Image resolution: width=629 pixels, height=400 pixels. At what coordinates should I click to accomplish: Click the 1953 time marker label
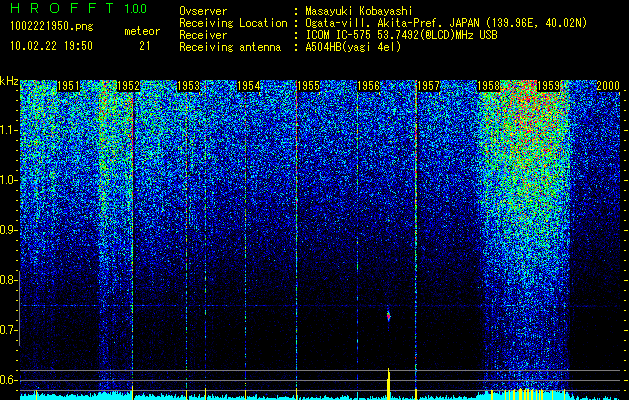[x=189, y=86]
